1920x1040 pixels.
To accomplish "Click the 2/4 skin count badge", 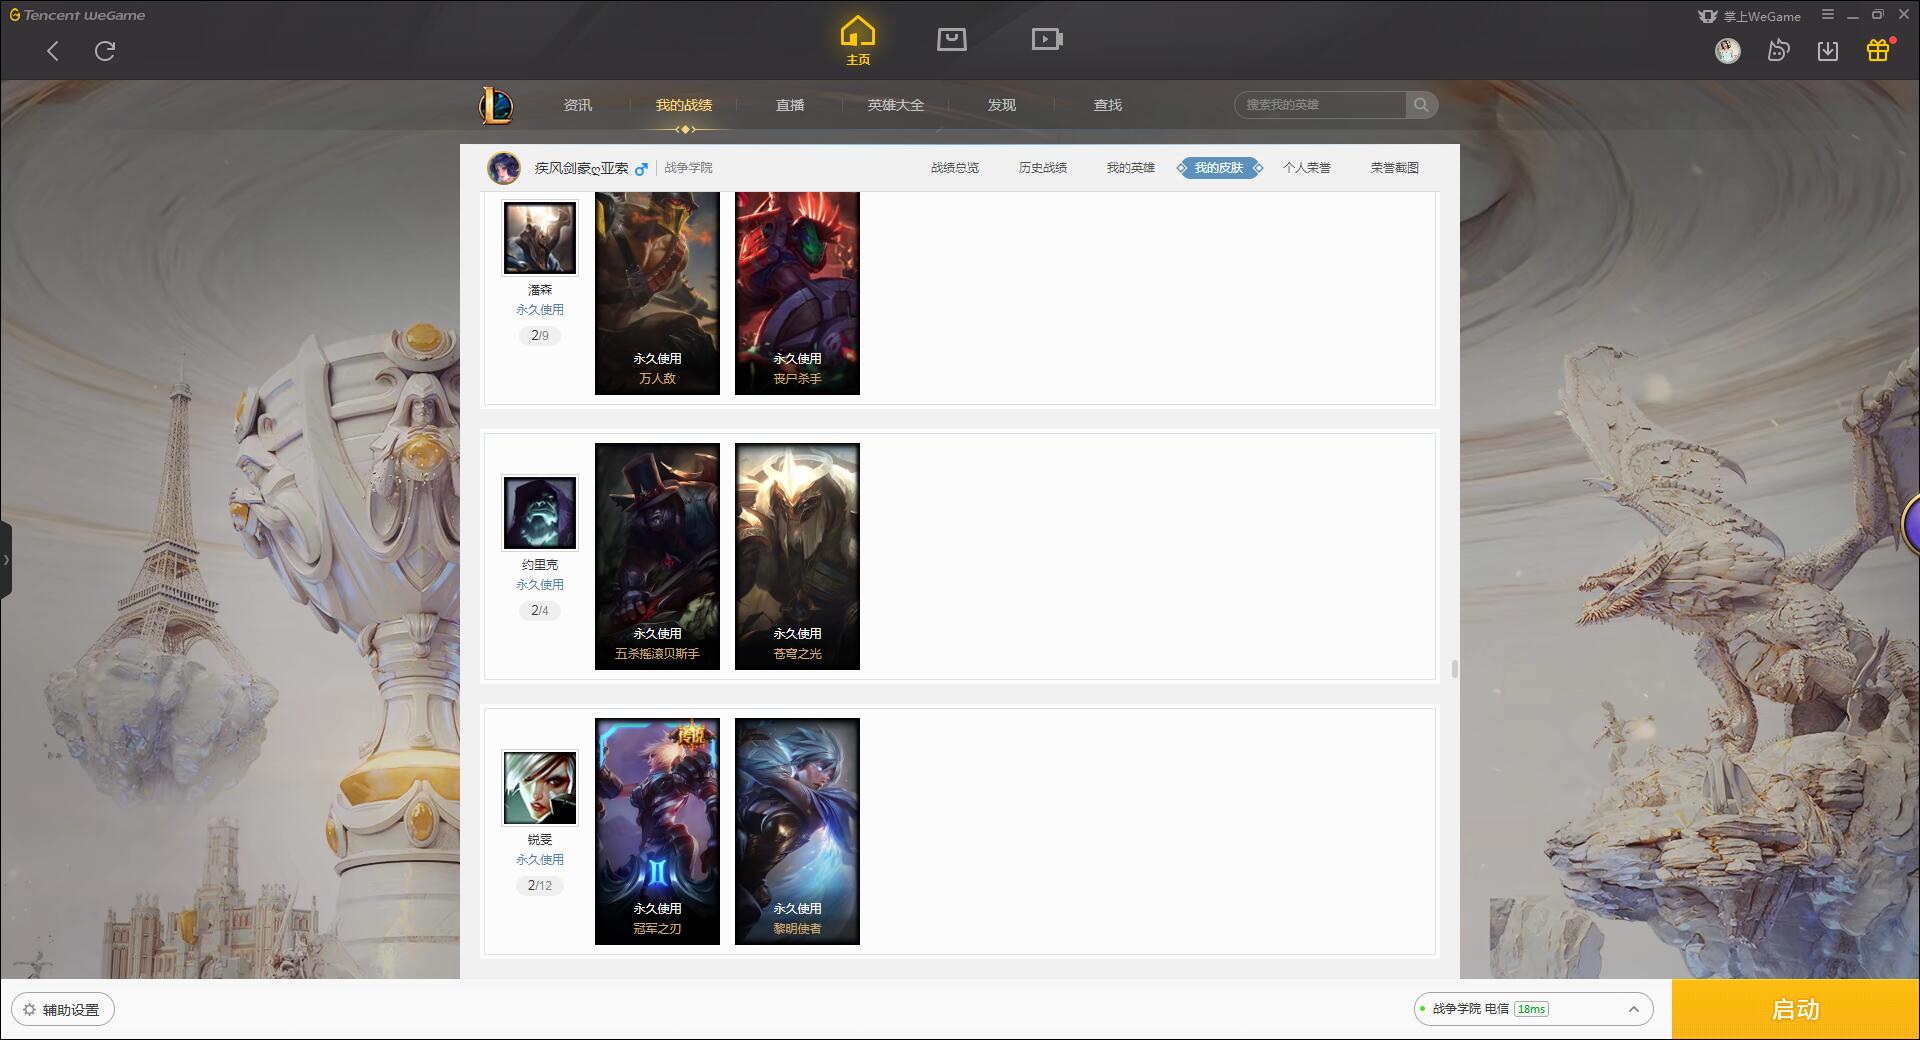I will [540, 611].
